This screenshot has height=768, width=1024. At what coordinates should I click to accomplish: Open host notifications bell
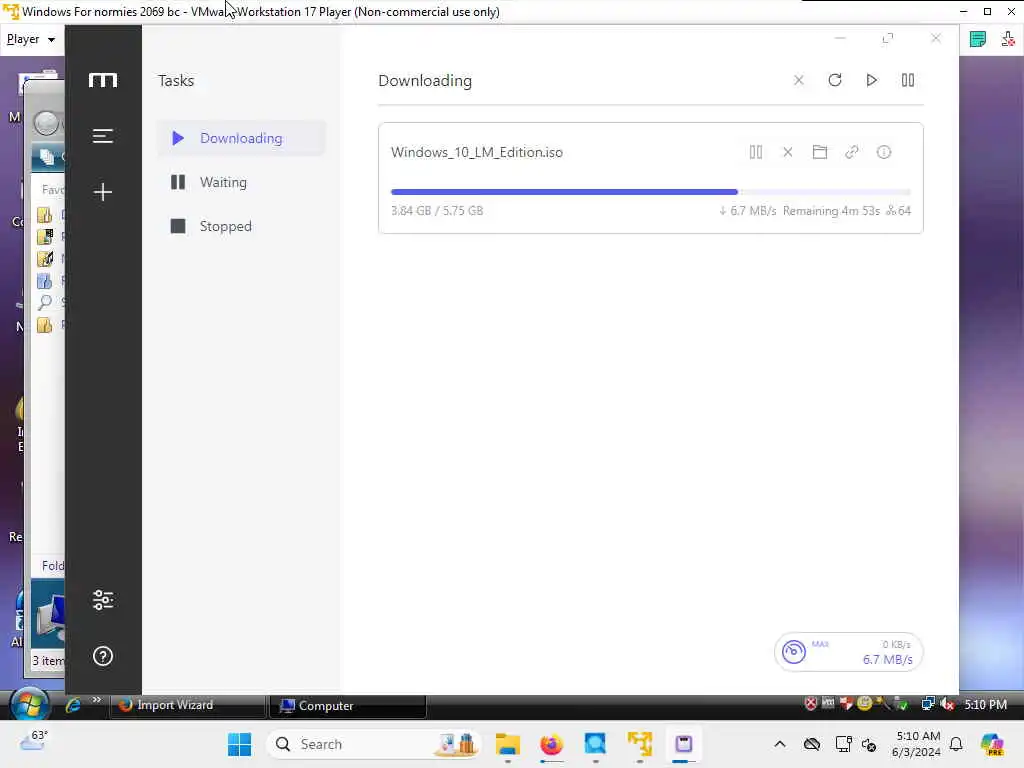(x=956, y=744)
